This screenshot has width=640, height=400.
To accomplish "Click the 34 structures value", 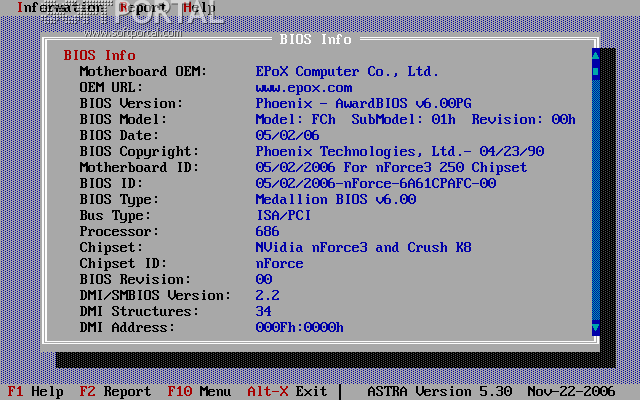I will [264, 311].
